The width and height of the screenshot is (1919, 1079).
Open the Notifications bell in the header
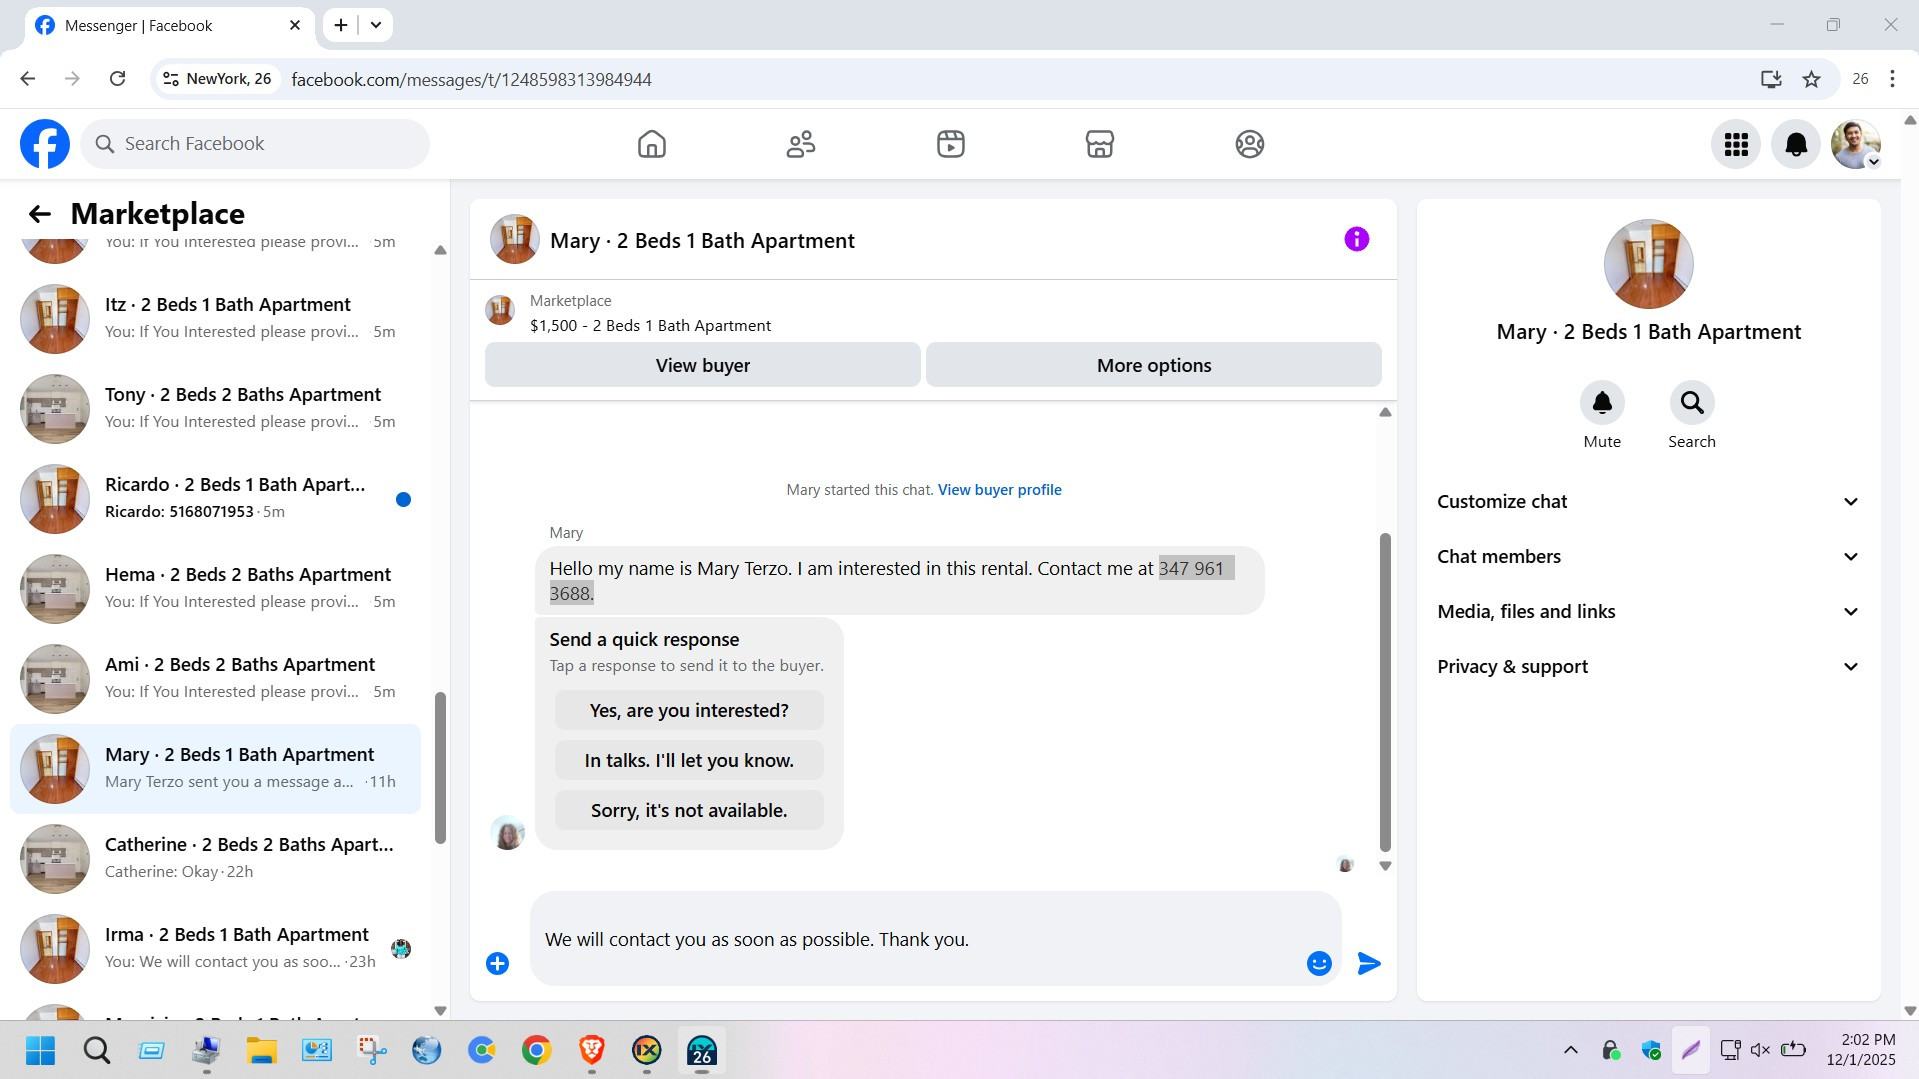point(1796,144)
